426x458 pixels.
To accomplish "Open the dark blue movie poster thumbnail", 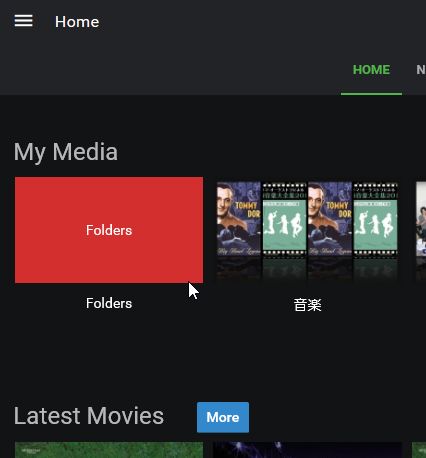I will 307,450.
